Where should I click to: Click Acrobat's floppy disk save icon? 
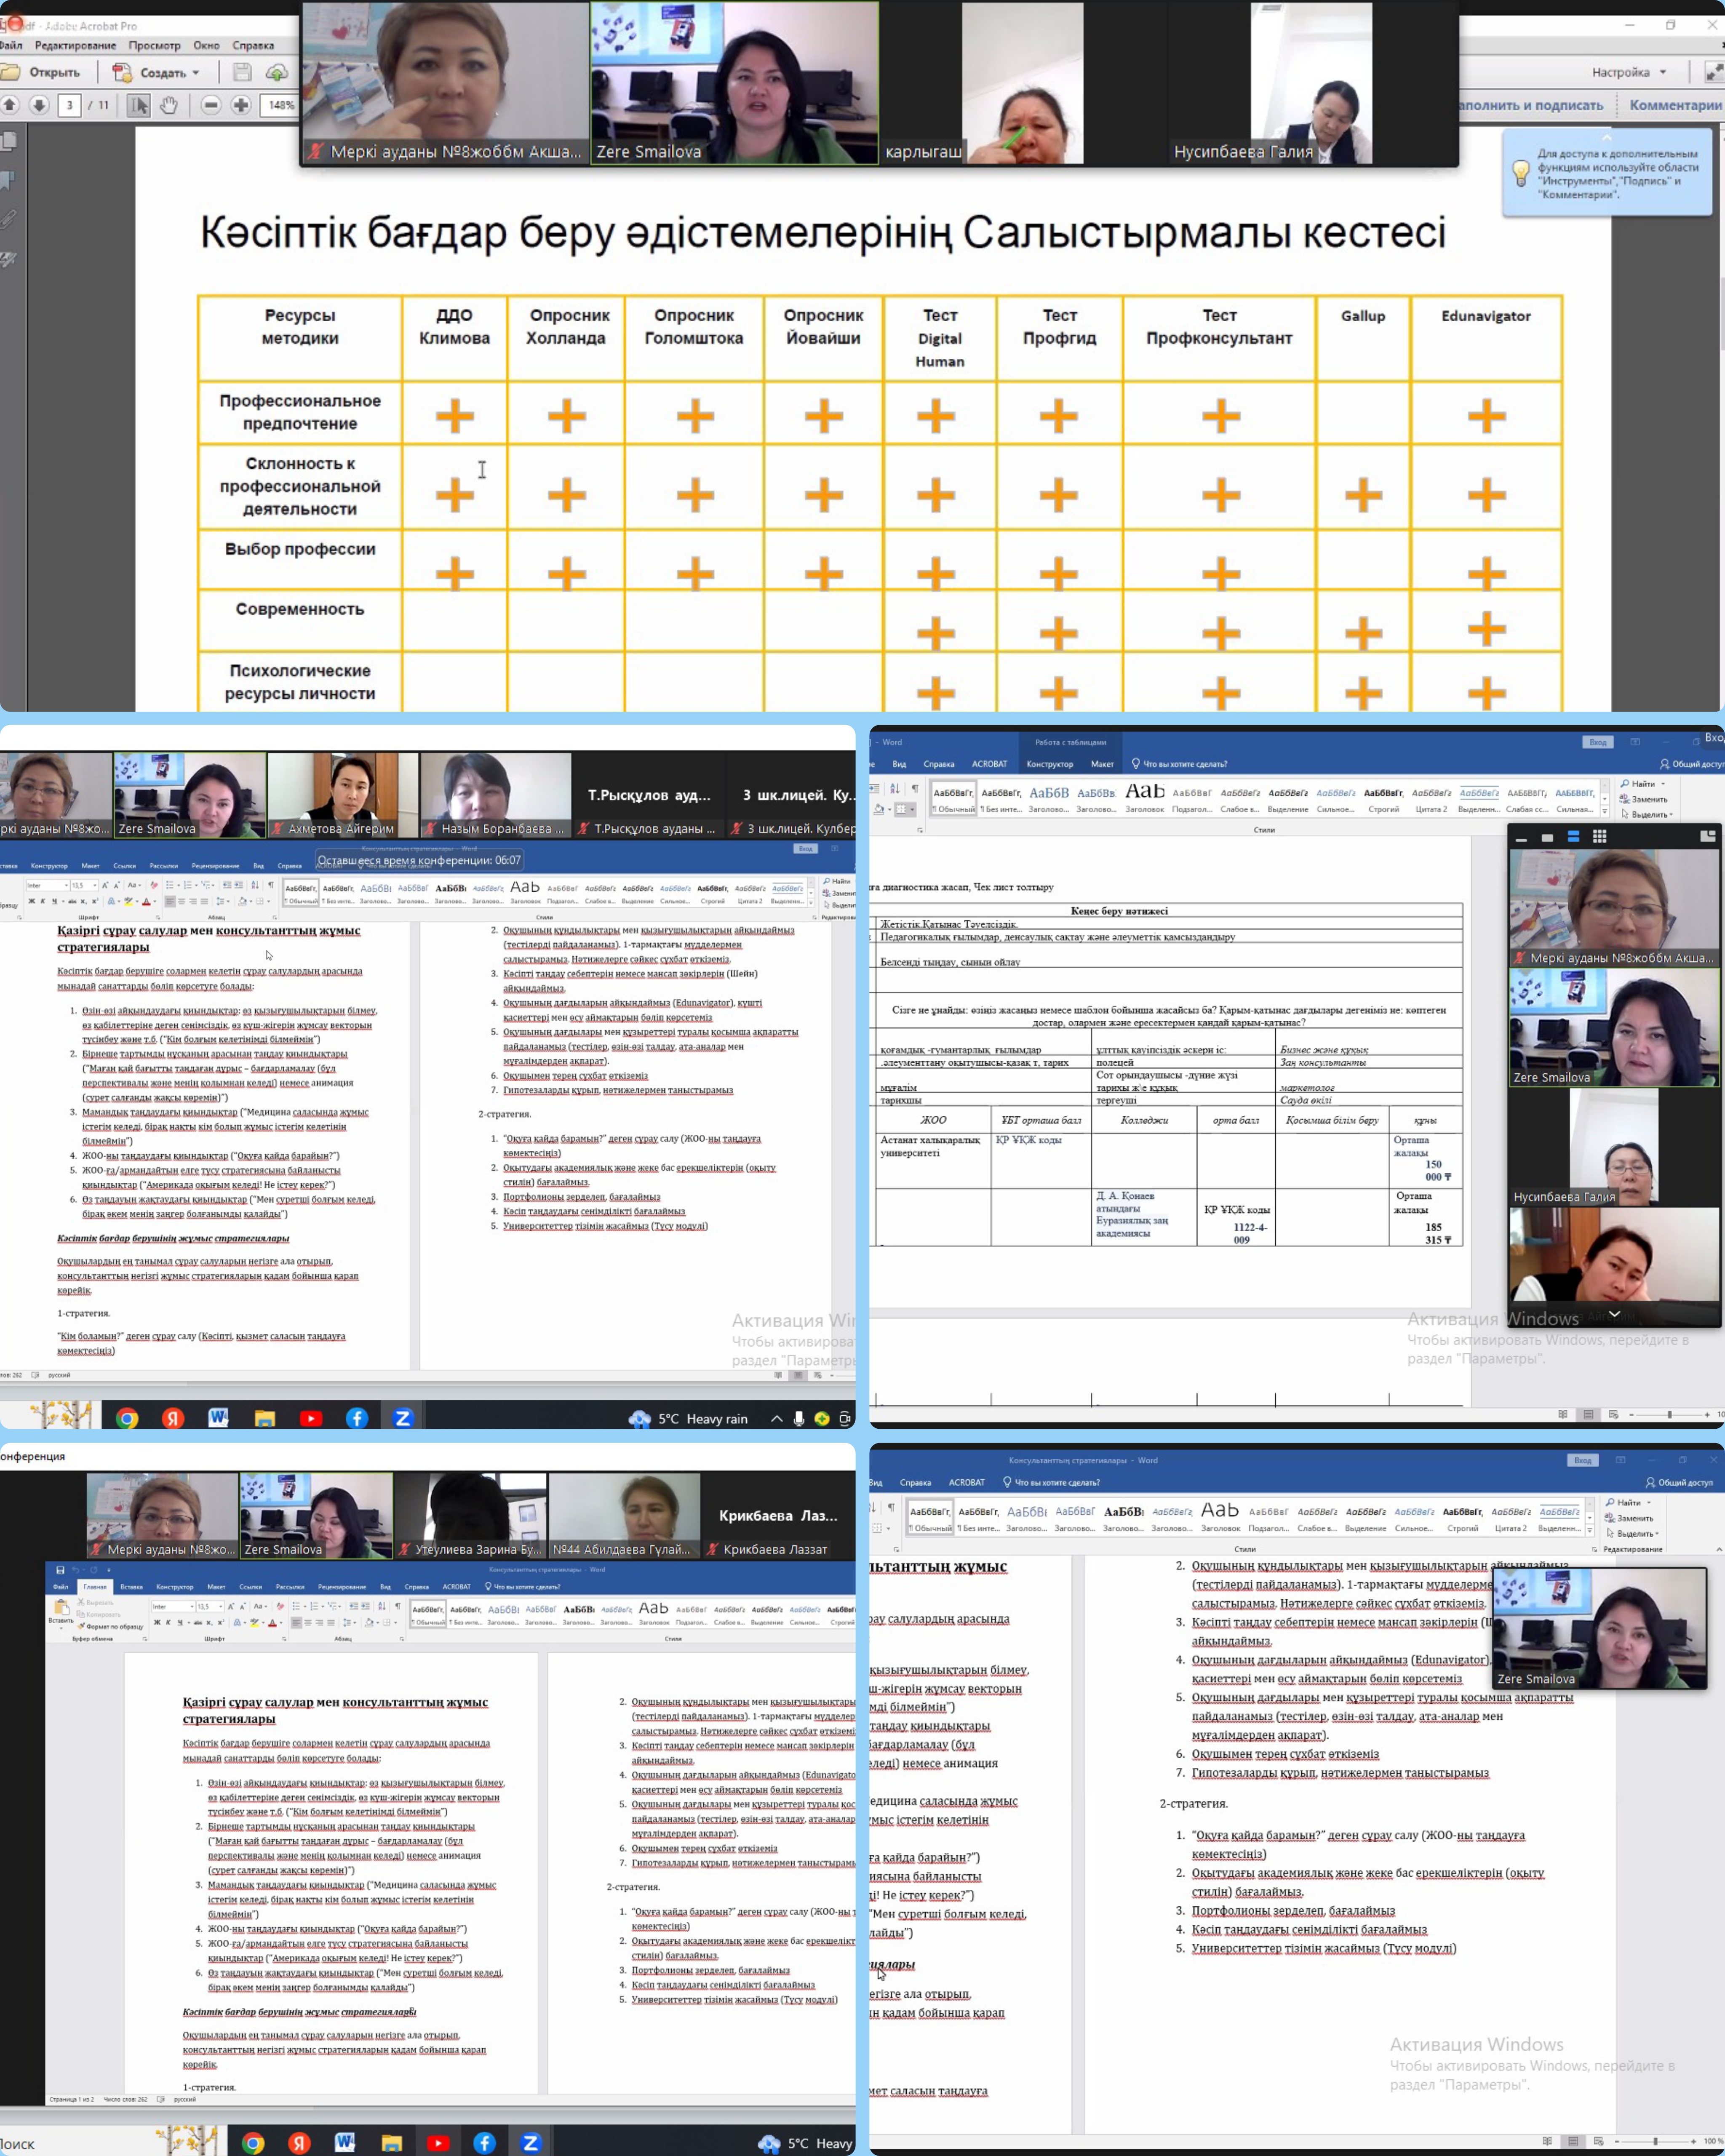tap(242, 72)
